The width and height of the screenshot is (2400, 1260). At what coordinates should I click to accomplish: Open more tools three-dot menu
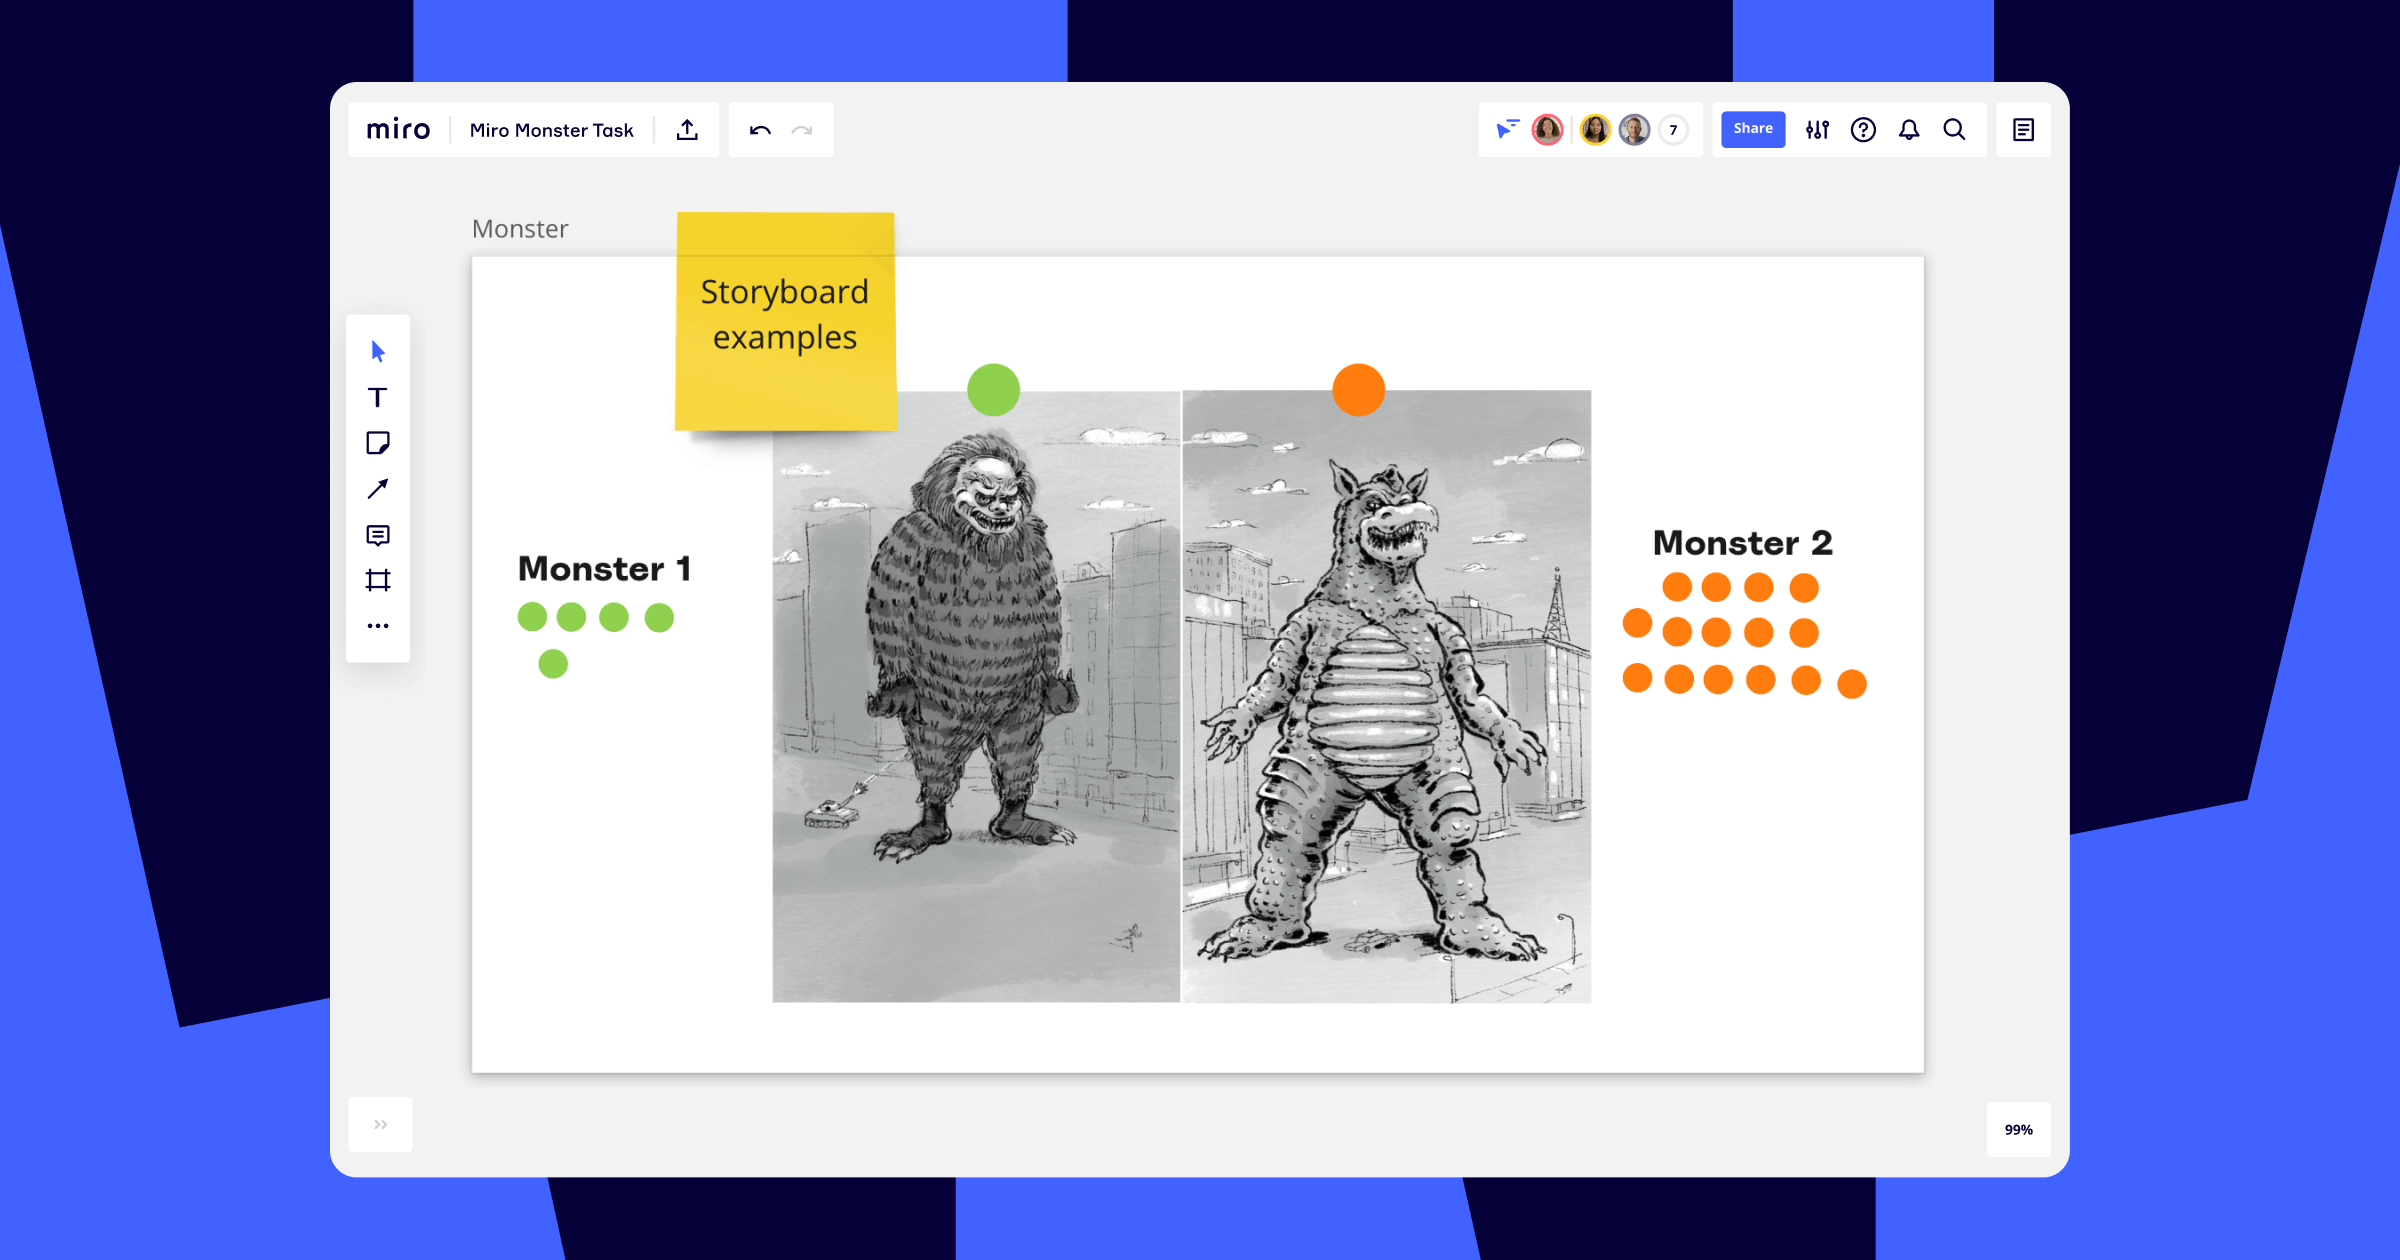coord(378,626)
